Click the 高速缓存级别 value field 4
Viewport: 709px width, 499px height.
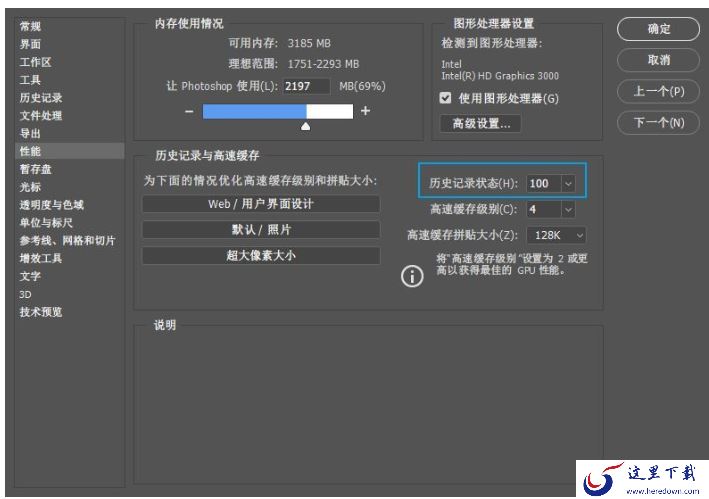pyautogui.click(x=544, y=209)
